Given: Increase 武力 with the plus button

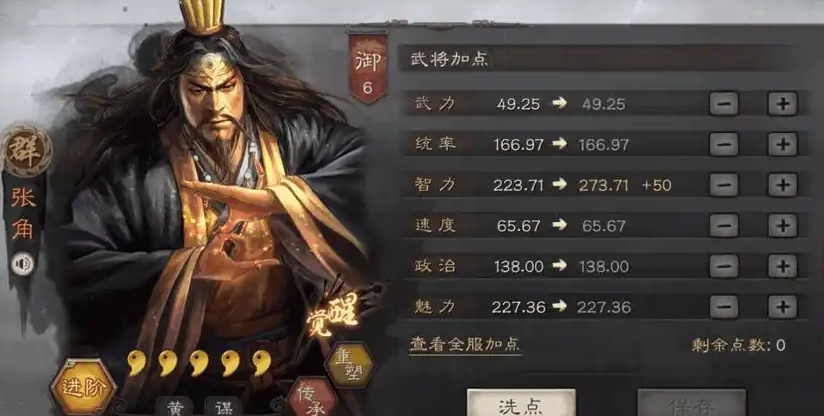Looking at the screenshot, I should coord(782,104).
